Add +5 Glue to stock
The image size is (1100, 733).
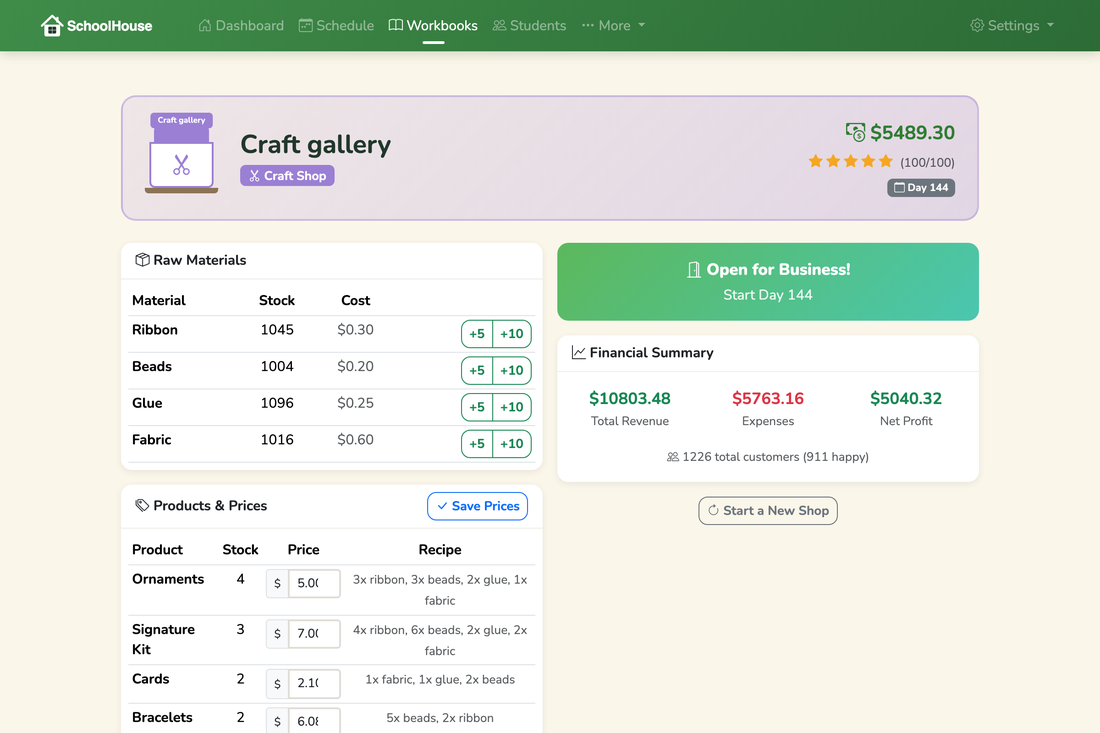(x=477, y=407)
